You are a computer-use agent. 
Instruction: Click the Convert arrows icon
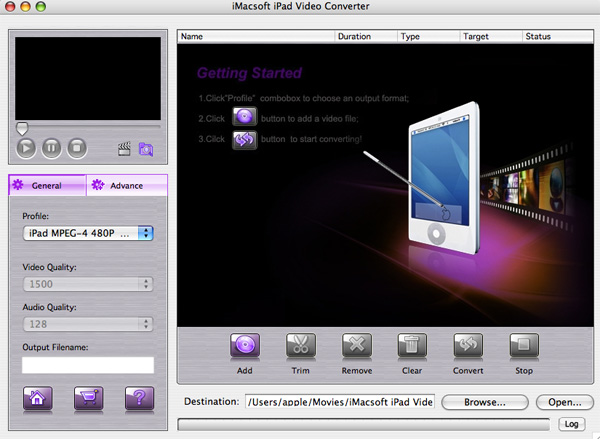coord(468,346)
